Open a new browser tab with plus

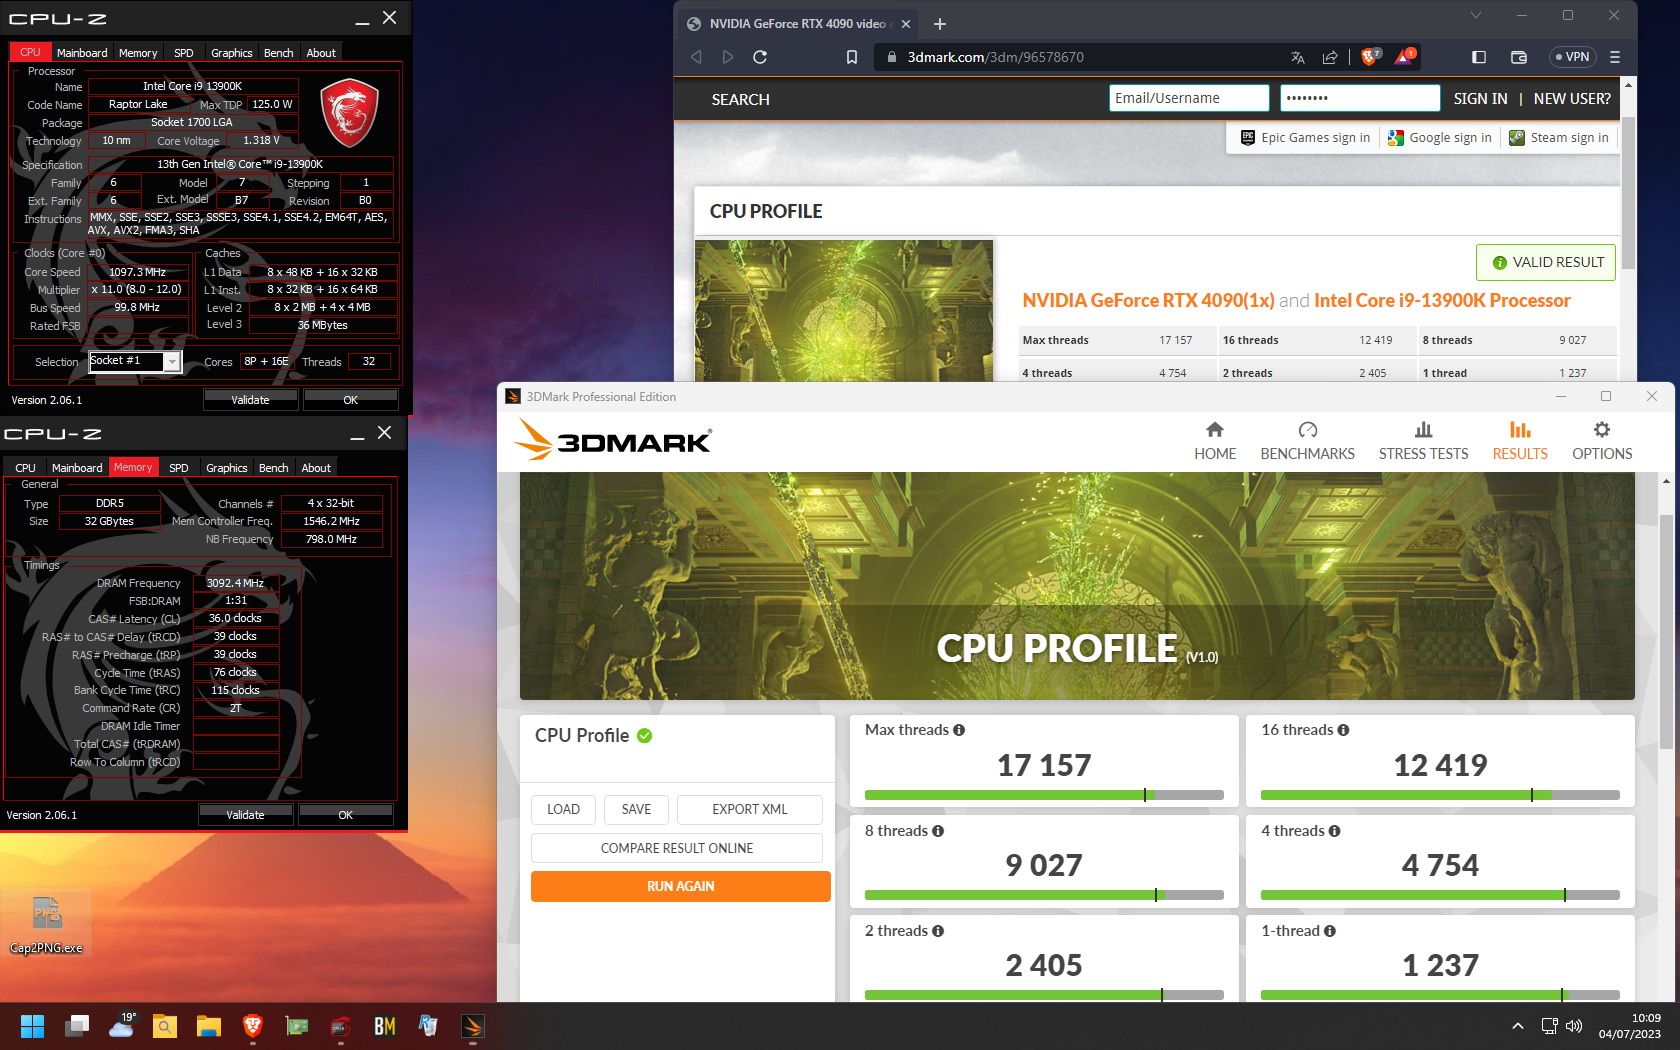(x=940, y=24)
